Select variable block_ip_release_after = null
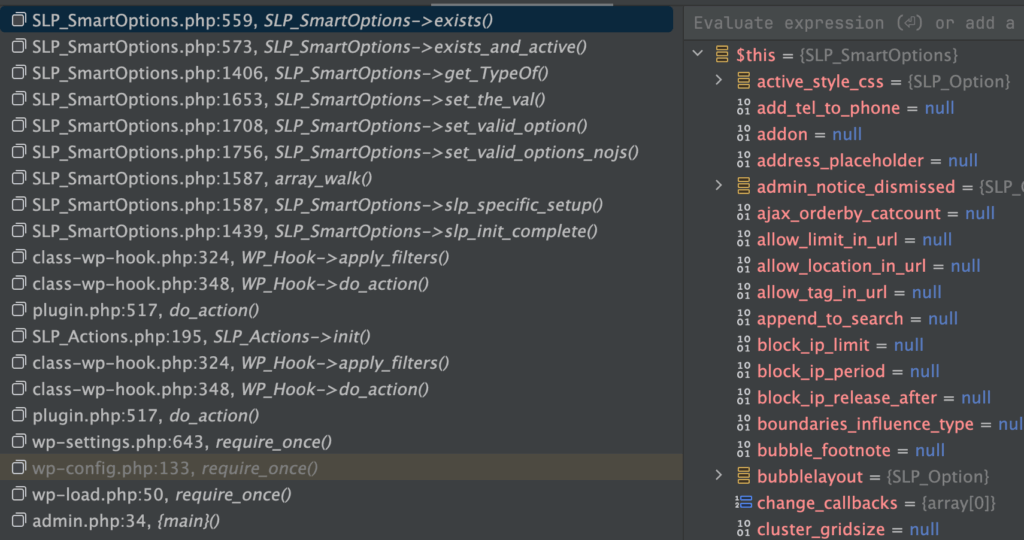 pyautogui.click(x=873, y=398)
